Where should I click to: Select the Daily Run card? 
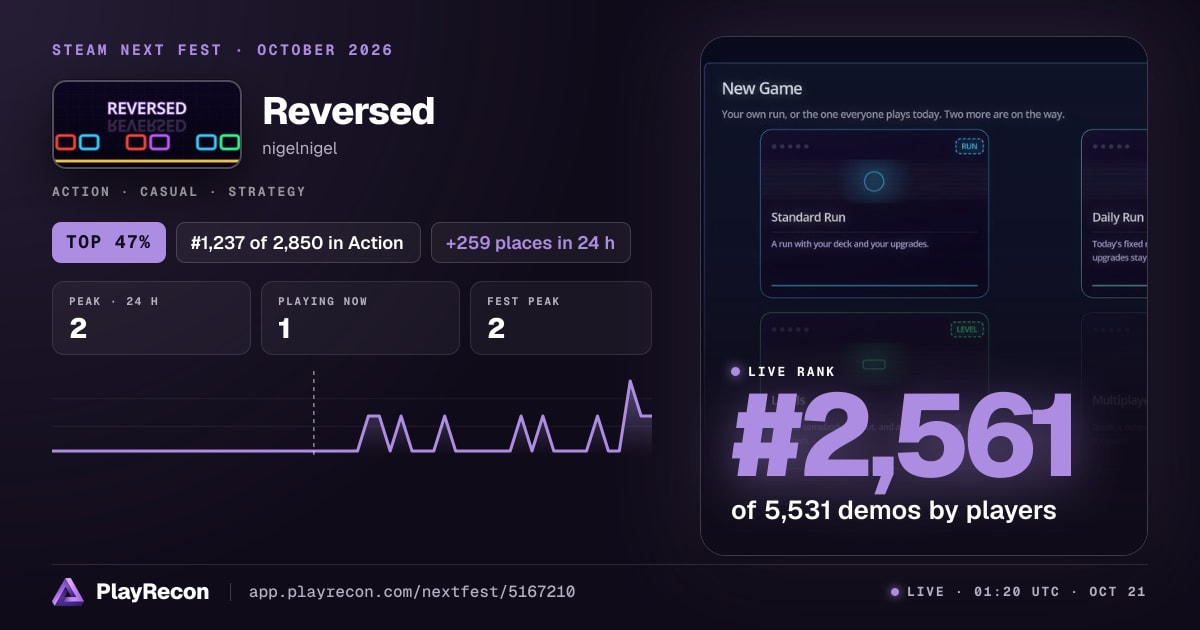1114,213
